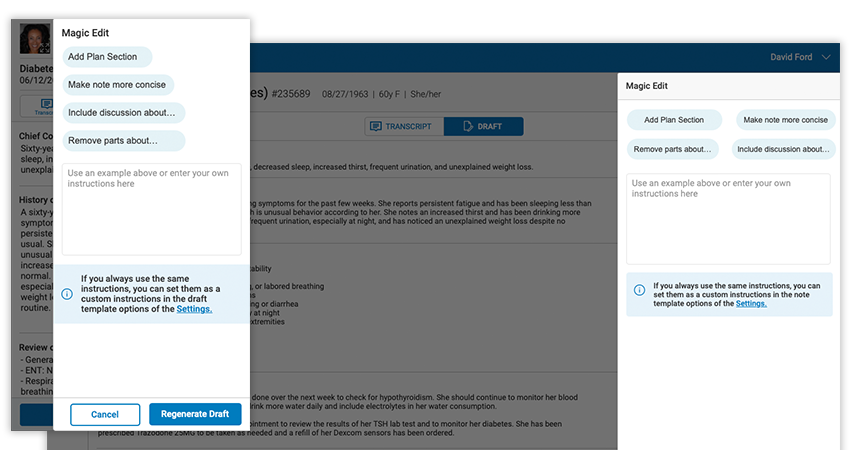Focus the instructions text box in the left popup dialog
The image size is (850, 450).
(x=151, y=209)
